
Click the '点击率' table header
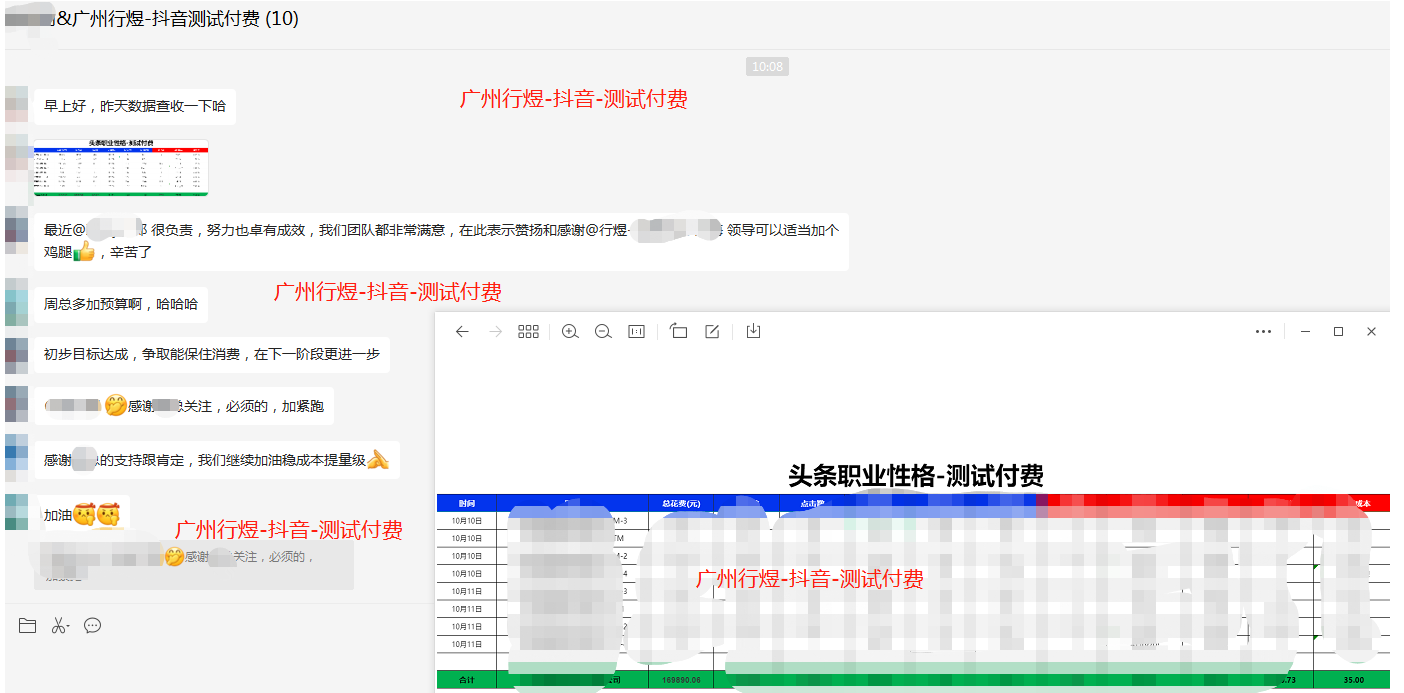coord(811,503)
